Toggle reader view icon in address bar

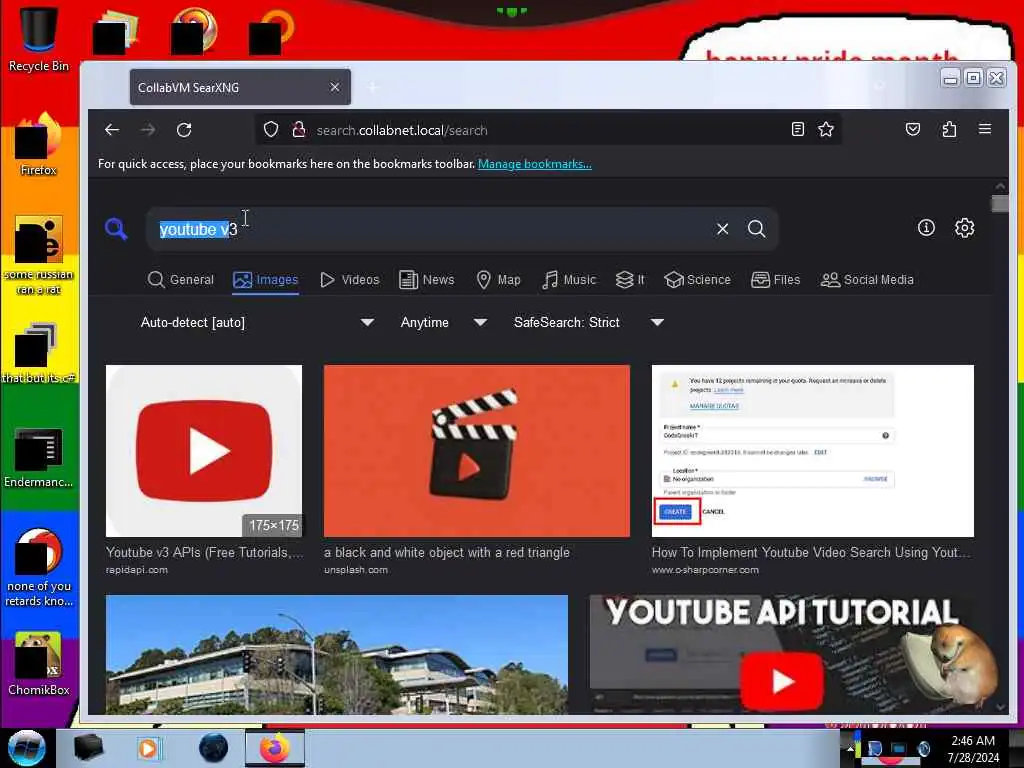[x=797, y=129]
